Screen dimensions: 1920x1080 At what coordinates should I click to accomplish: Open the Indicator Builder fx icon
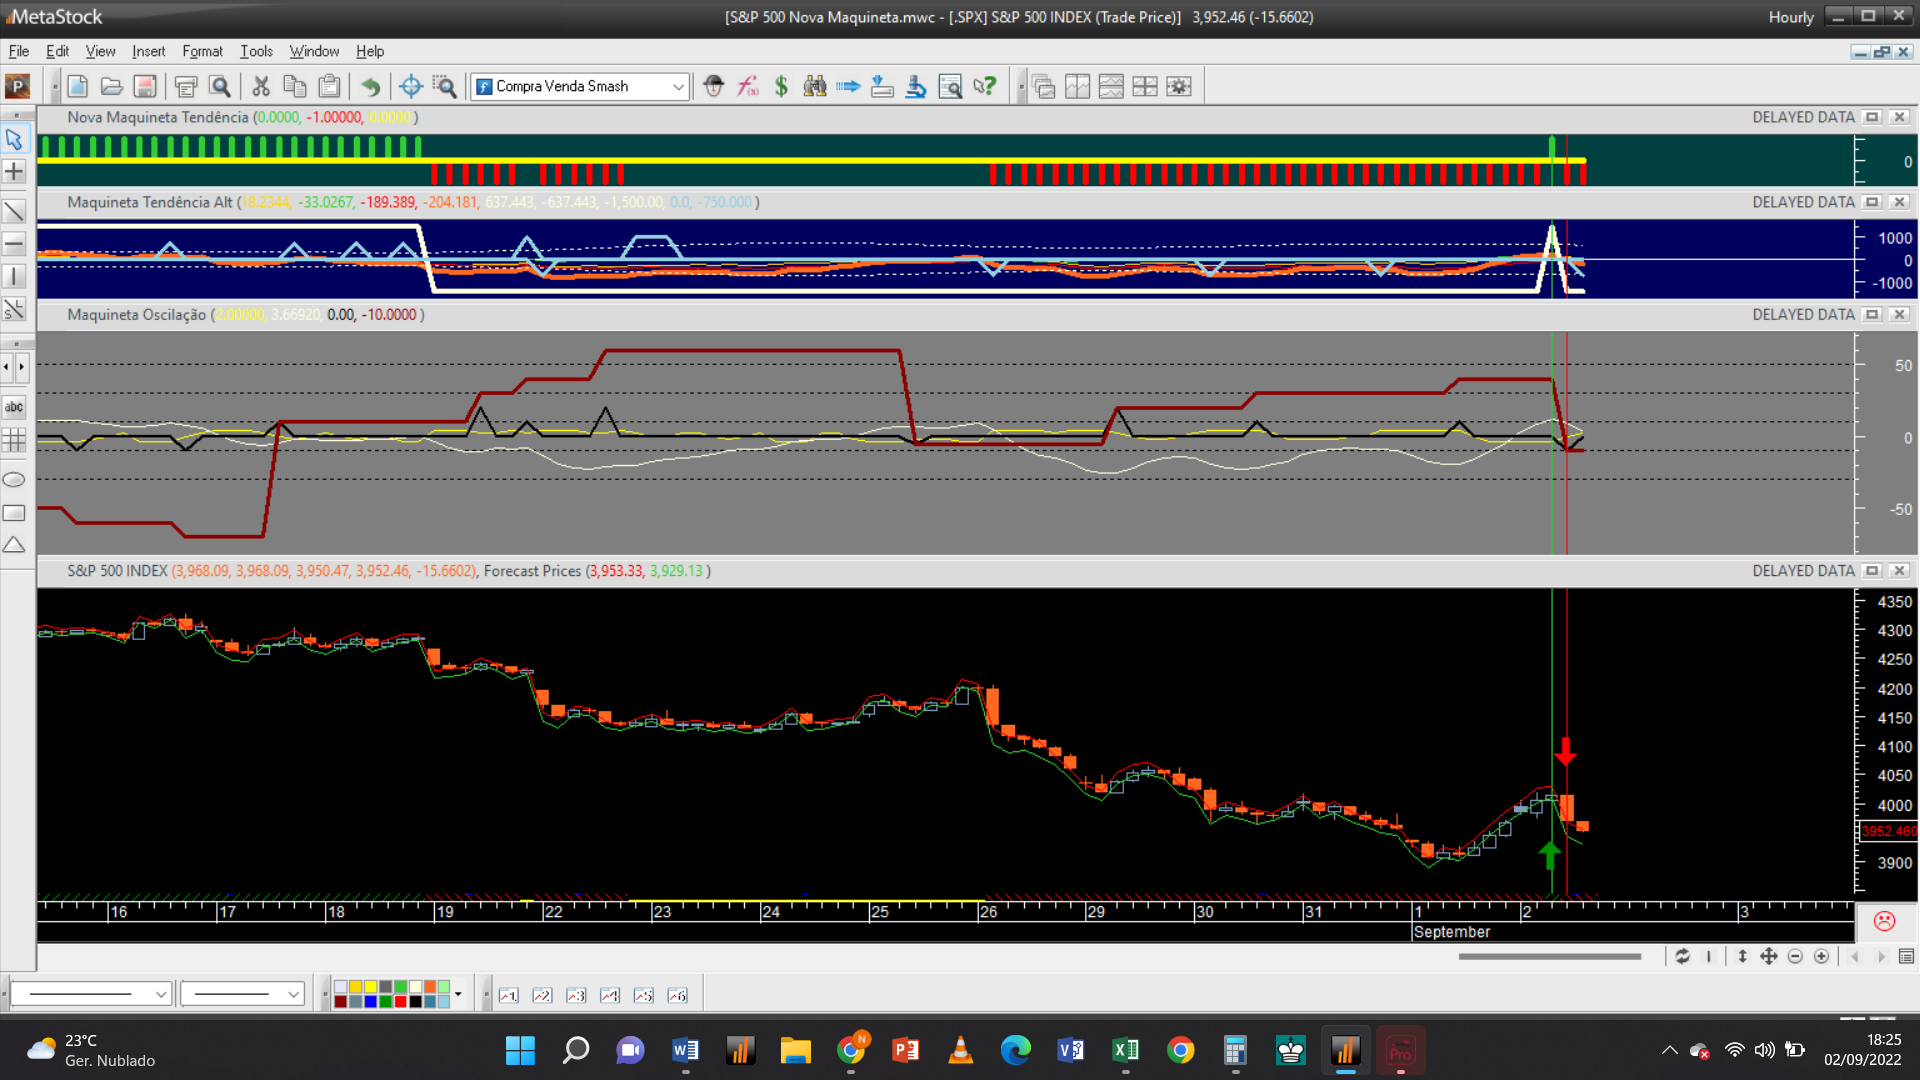point(747,87)
